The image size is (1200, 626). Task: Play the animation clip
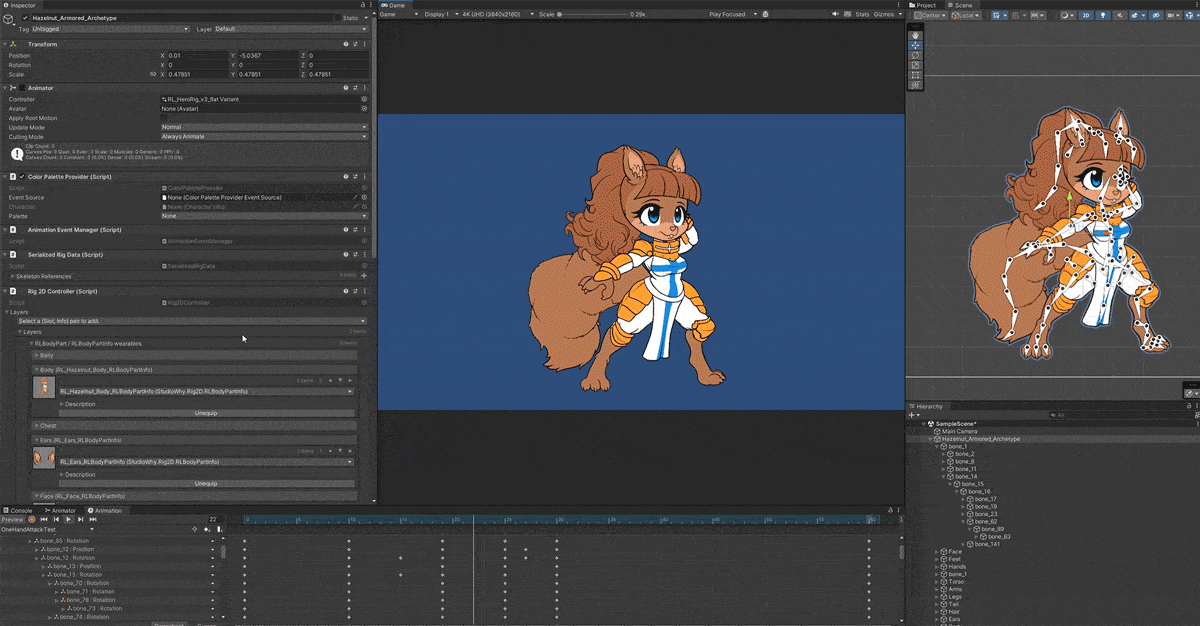pyautogui.click(x=68, y=519)
